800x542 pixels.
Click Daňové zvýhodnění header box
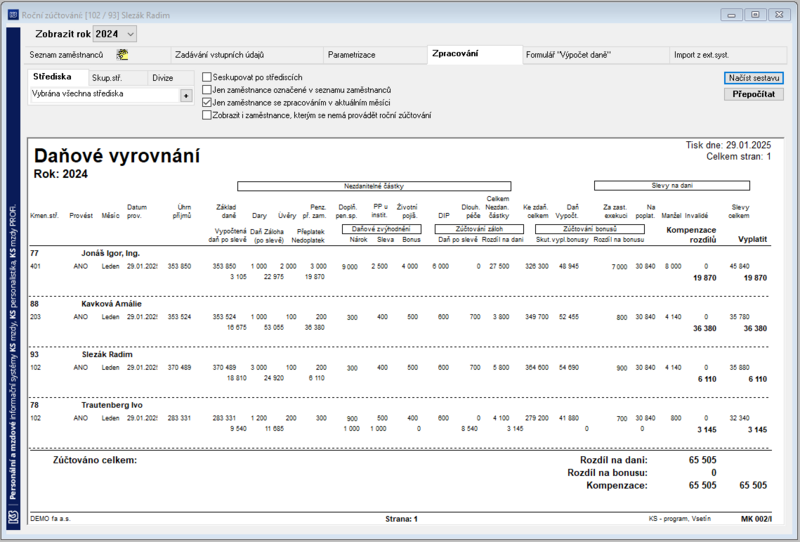[381, 229]
